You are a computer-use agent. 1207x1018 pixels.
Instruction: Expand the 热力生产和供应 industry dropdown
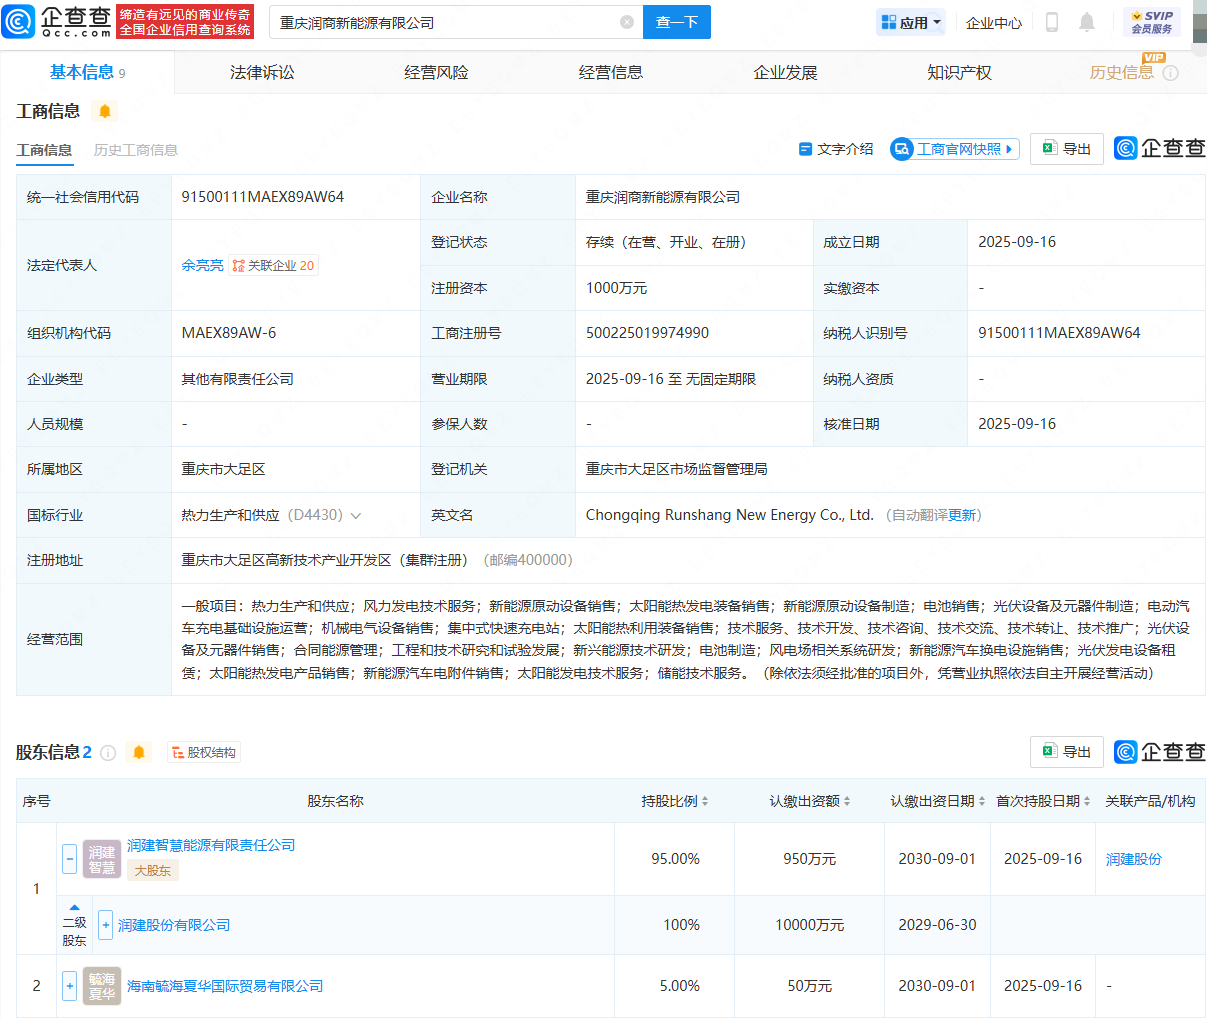(x=355, y=516)
